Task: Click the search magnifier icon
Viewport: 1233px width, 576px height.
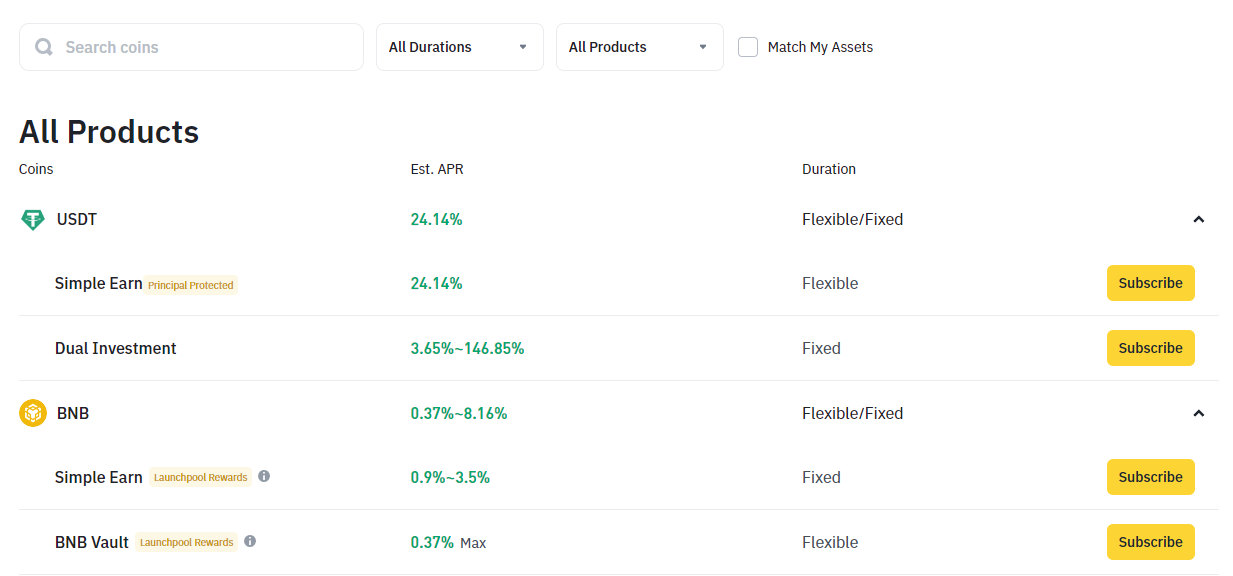Action: (43, 47)
